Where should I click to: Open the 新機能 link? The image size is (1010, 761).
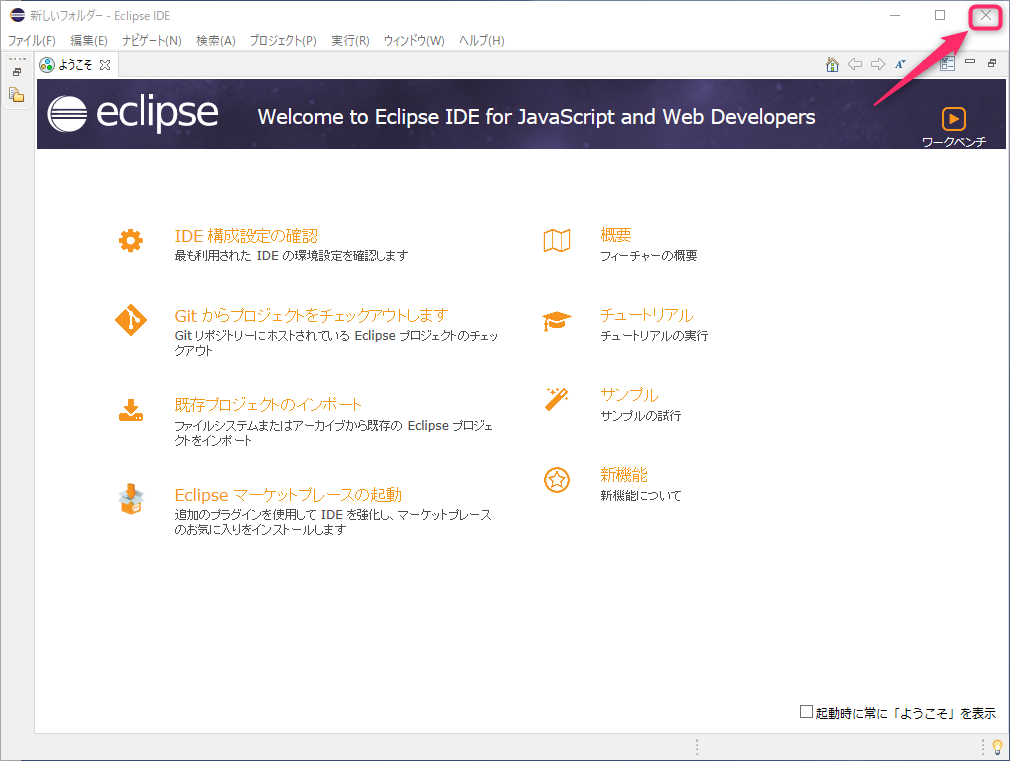[x=624, y=475]
